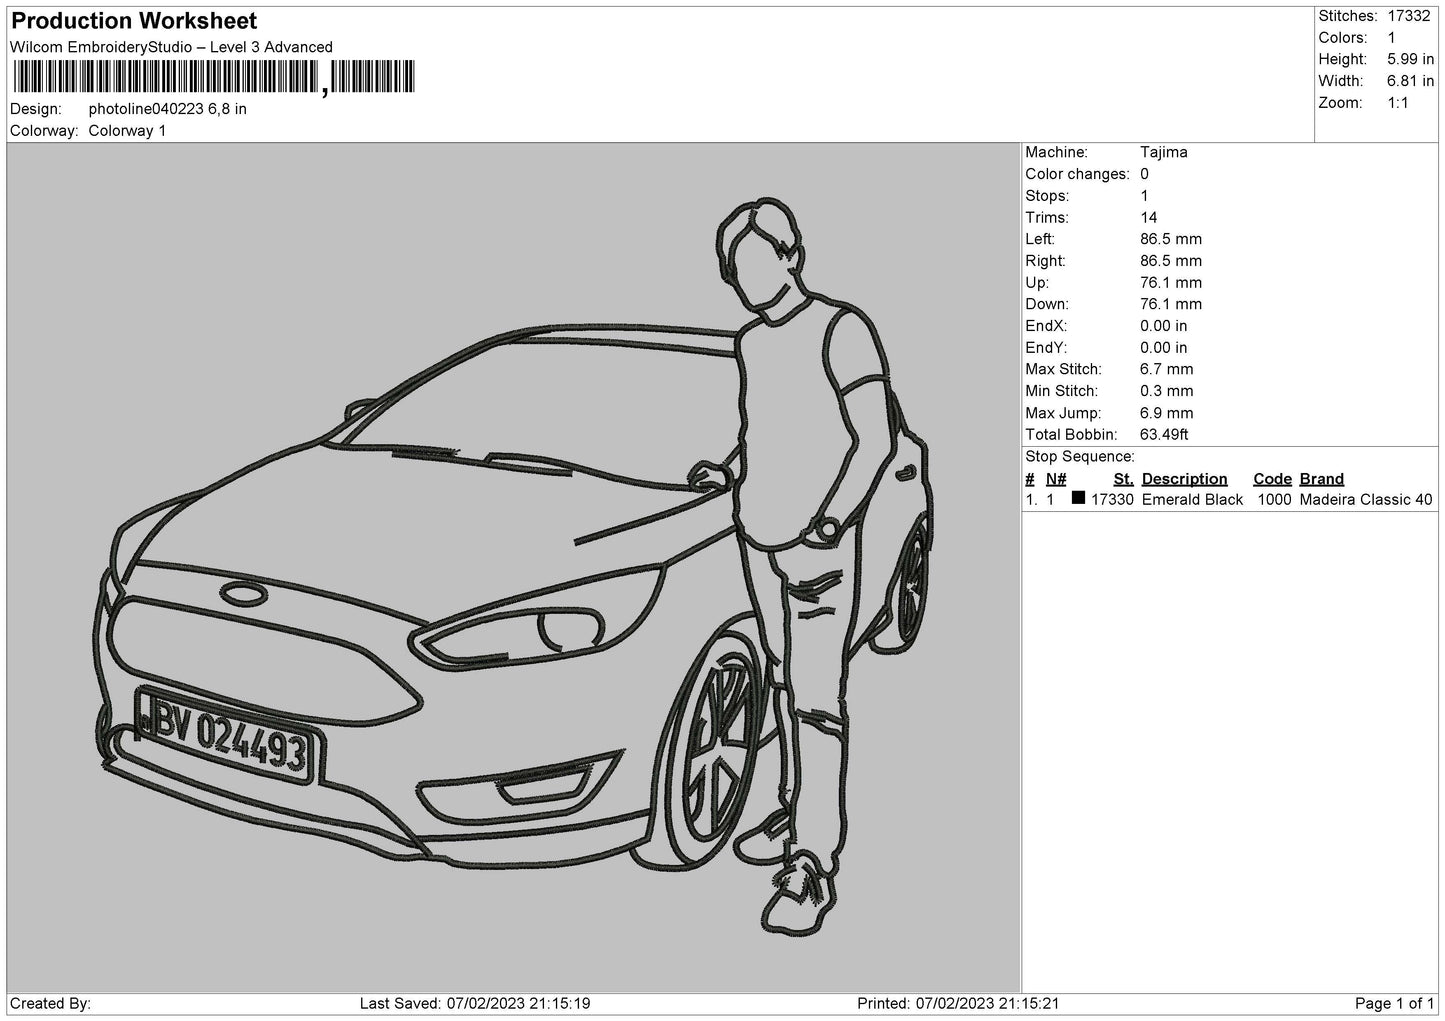This screenshot has height=1021, width=1445.
Task: Click the "St." column header
Action: 1123,479
